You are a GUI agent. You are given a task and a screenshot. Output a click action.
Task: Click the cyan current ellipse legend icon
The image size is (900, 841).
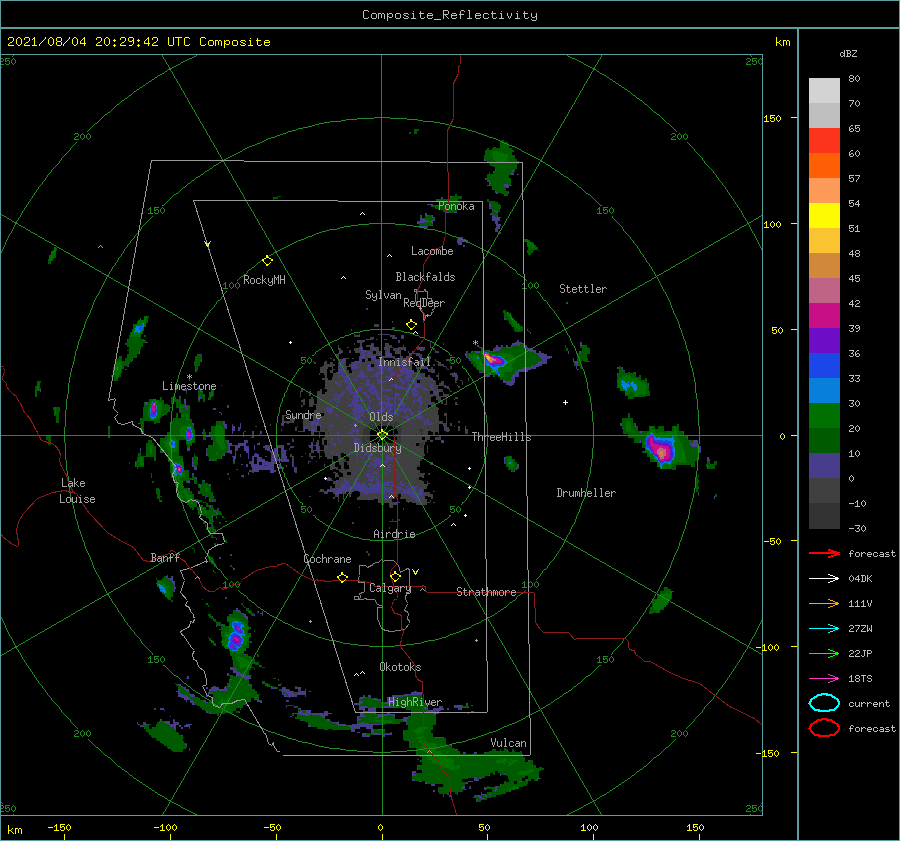click(x=824, y=703)
